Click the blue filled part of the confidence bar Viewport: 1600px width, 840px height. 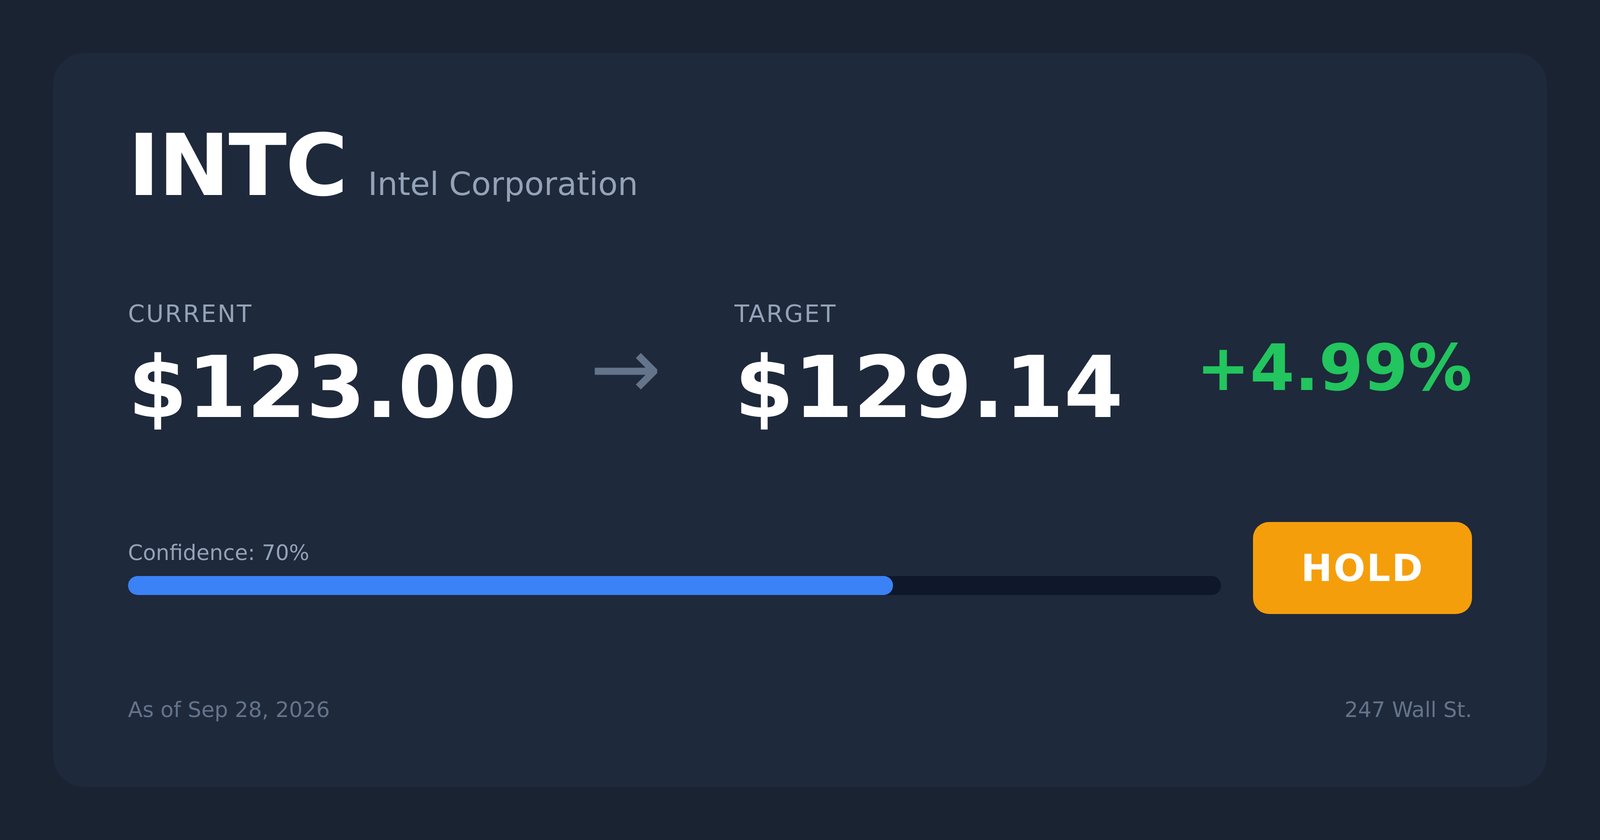(x=510, y=585)
